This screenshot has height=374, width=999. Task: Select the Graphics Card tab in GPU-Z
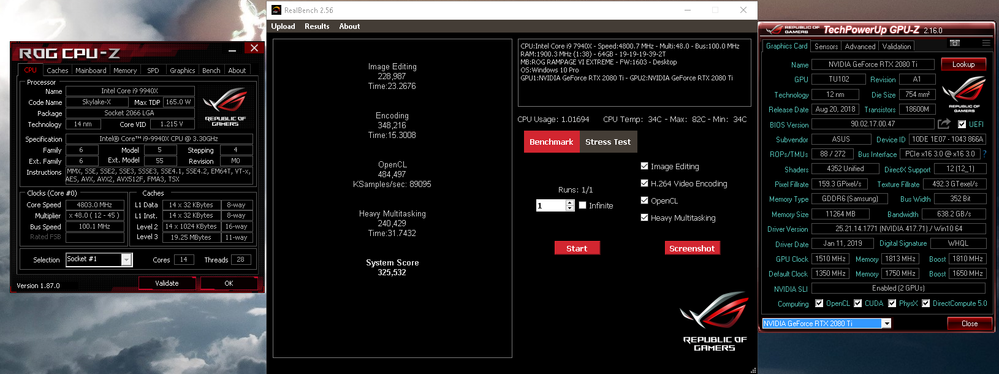click(x=786, y=46)
